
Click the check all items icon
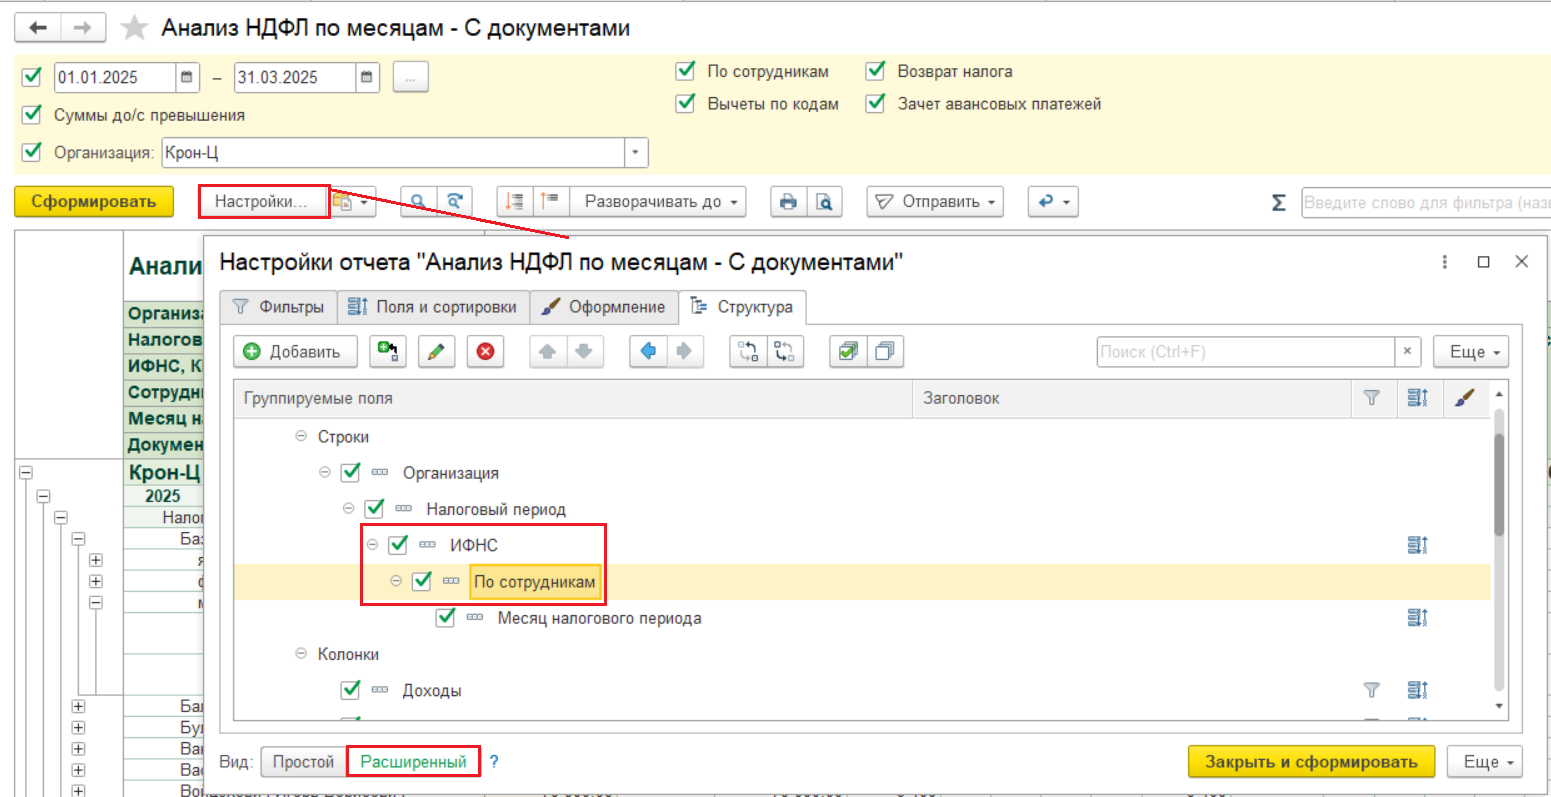tap(848, 352)
